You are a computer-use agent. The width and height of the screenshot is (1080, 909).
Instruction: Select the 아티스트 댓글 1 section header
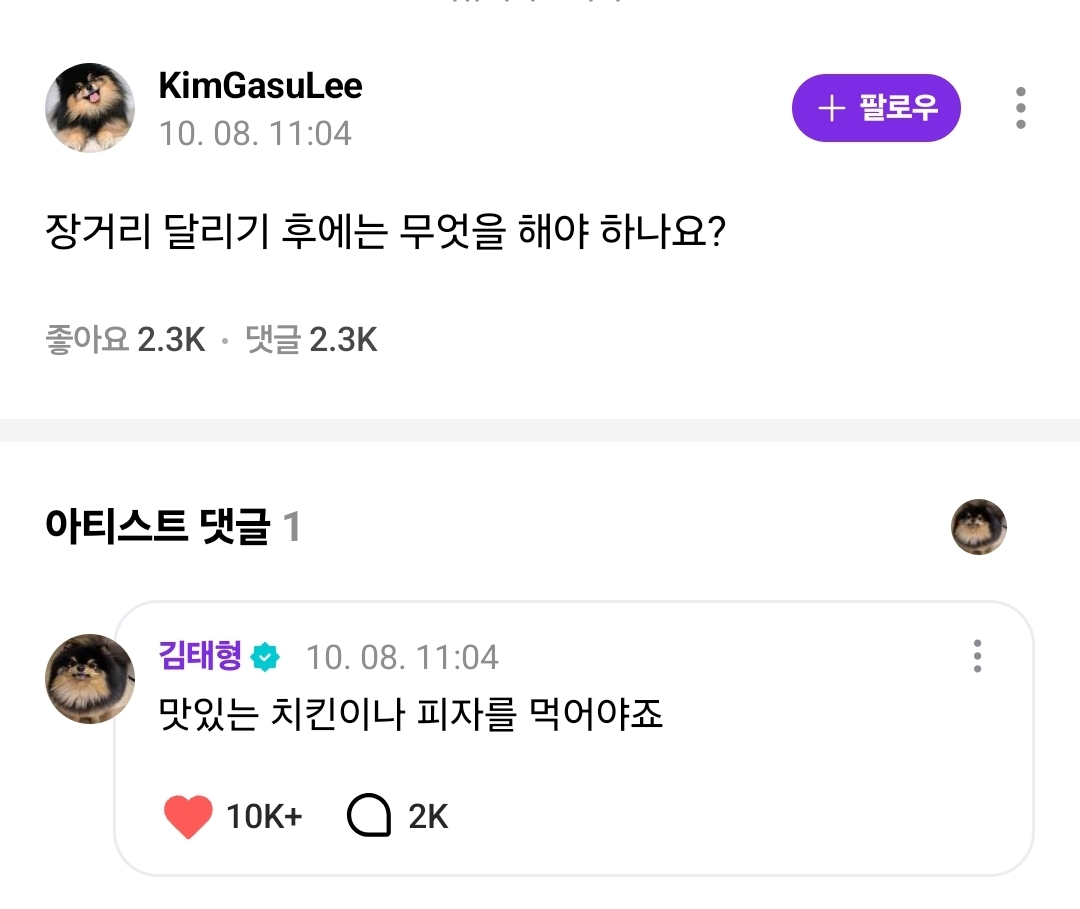pos(172,527)
